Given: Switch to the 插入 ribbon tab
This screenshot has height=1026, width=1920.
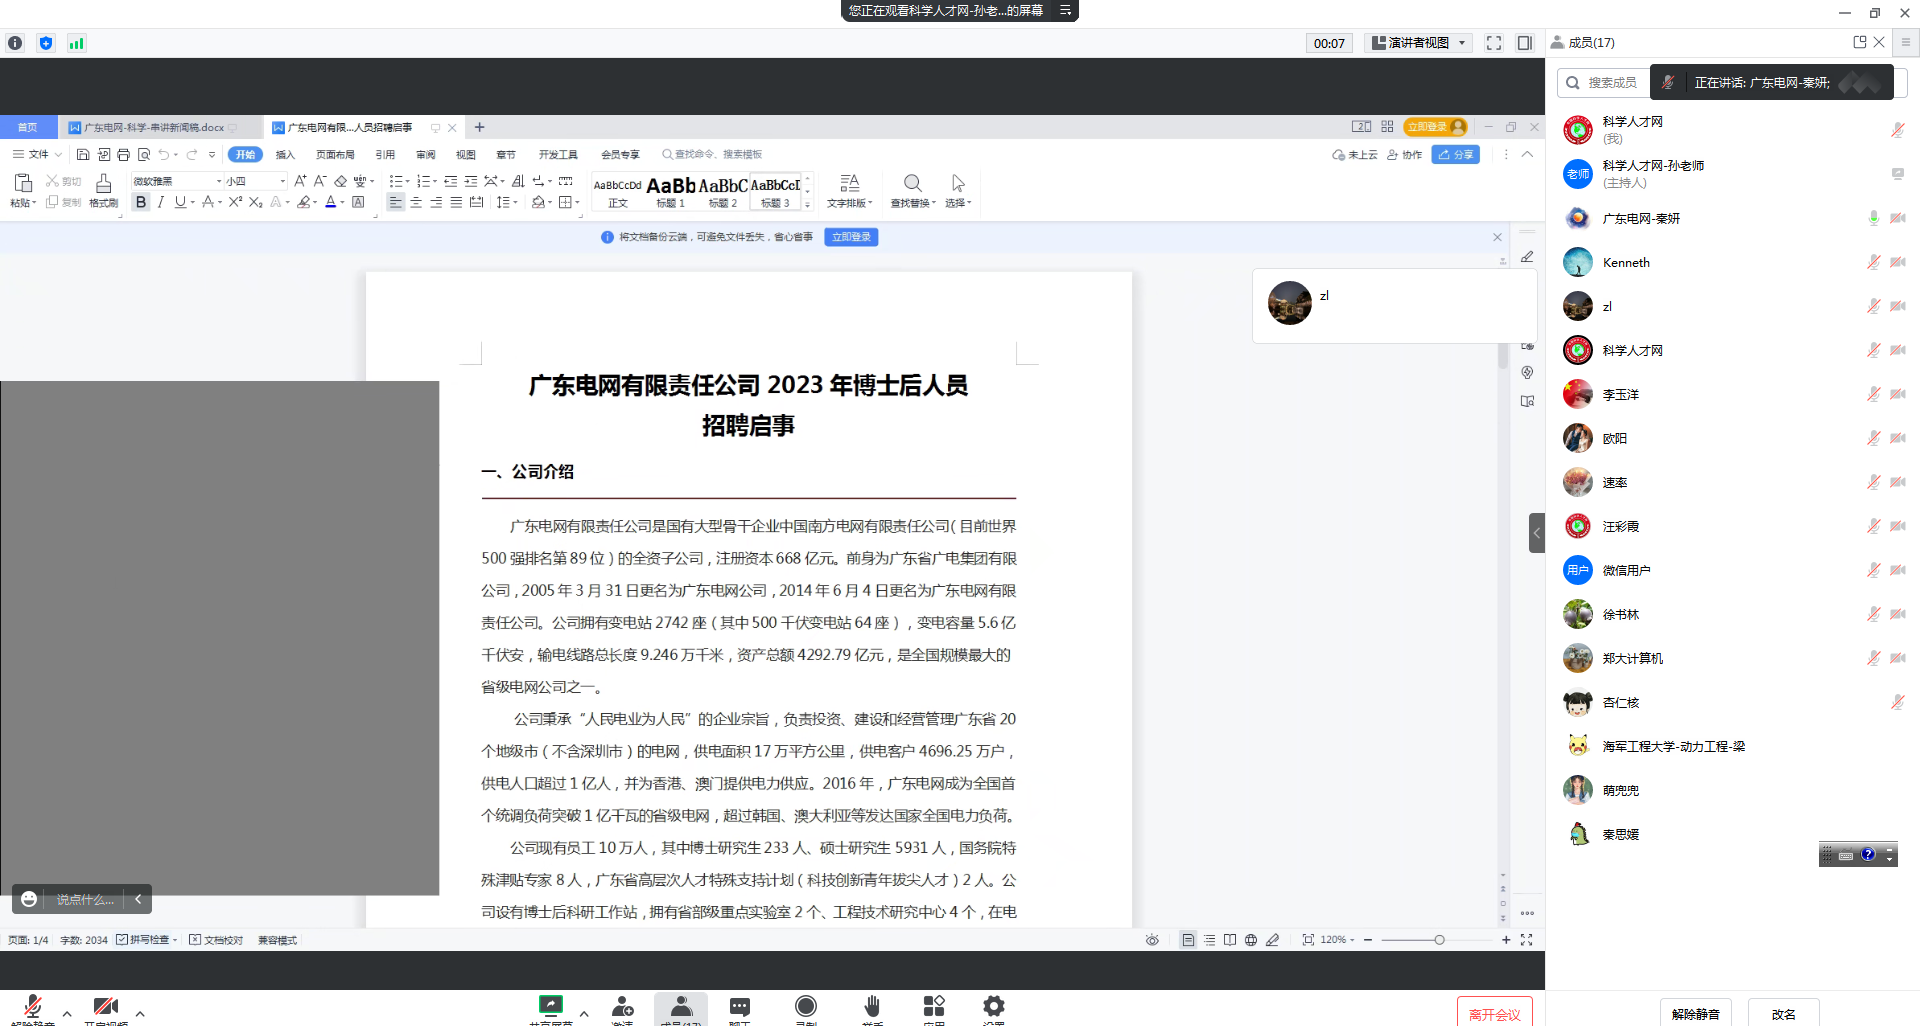Looking at the screenshot, I should (285, 154).
